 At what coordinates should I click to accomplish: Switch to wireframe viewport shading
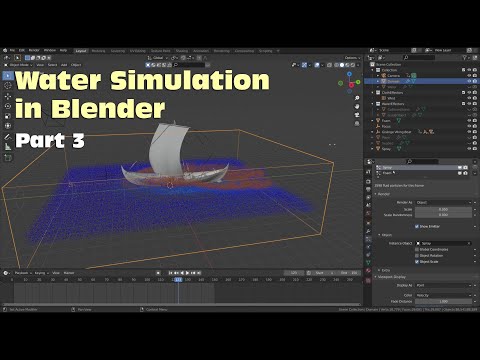pos(336,65)
